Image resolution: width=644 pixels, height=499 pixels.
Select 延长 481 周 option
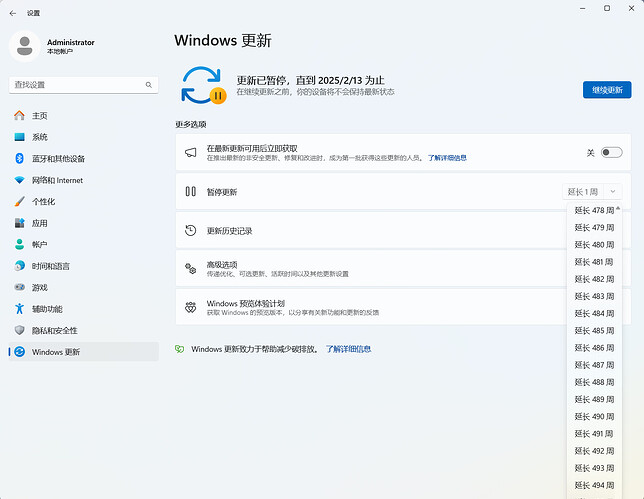(x=594, y=262)
